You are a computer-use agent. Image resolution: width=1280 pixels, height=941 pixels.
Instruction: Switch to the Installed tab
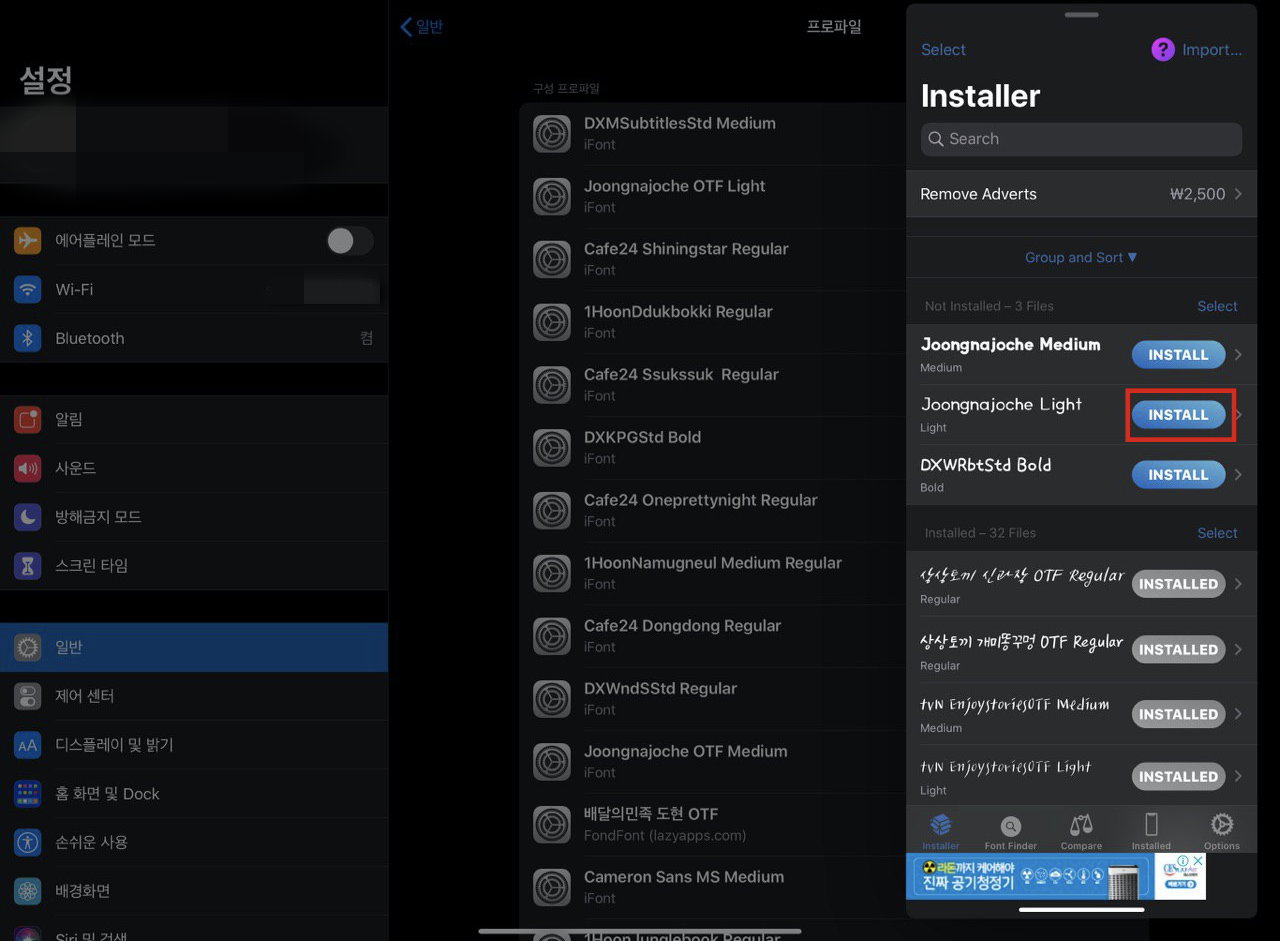pyautogui.click(x=1151, y=831)
